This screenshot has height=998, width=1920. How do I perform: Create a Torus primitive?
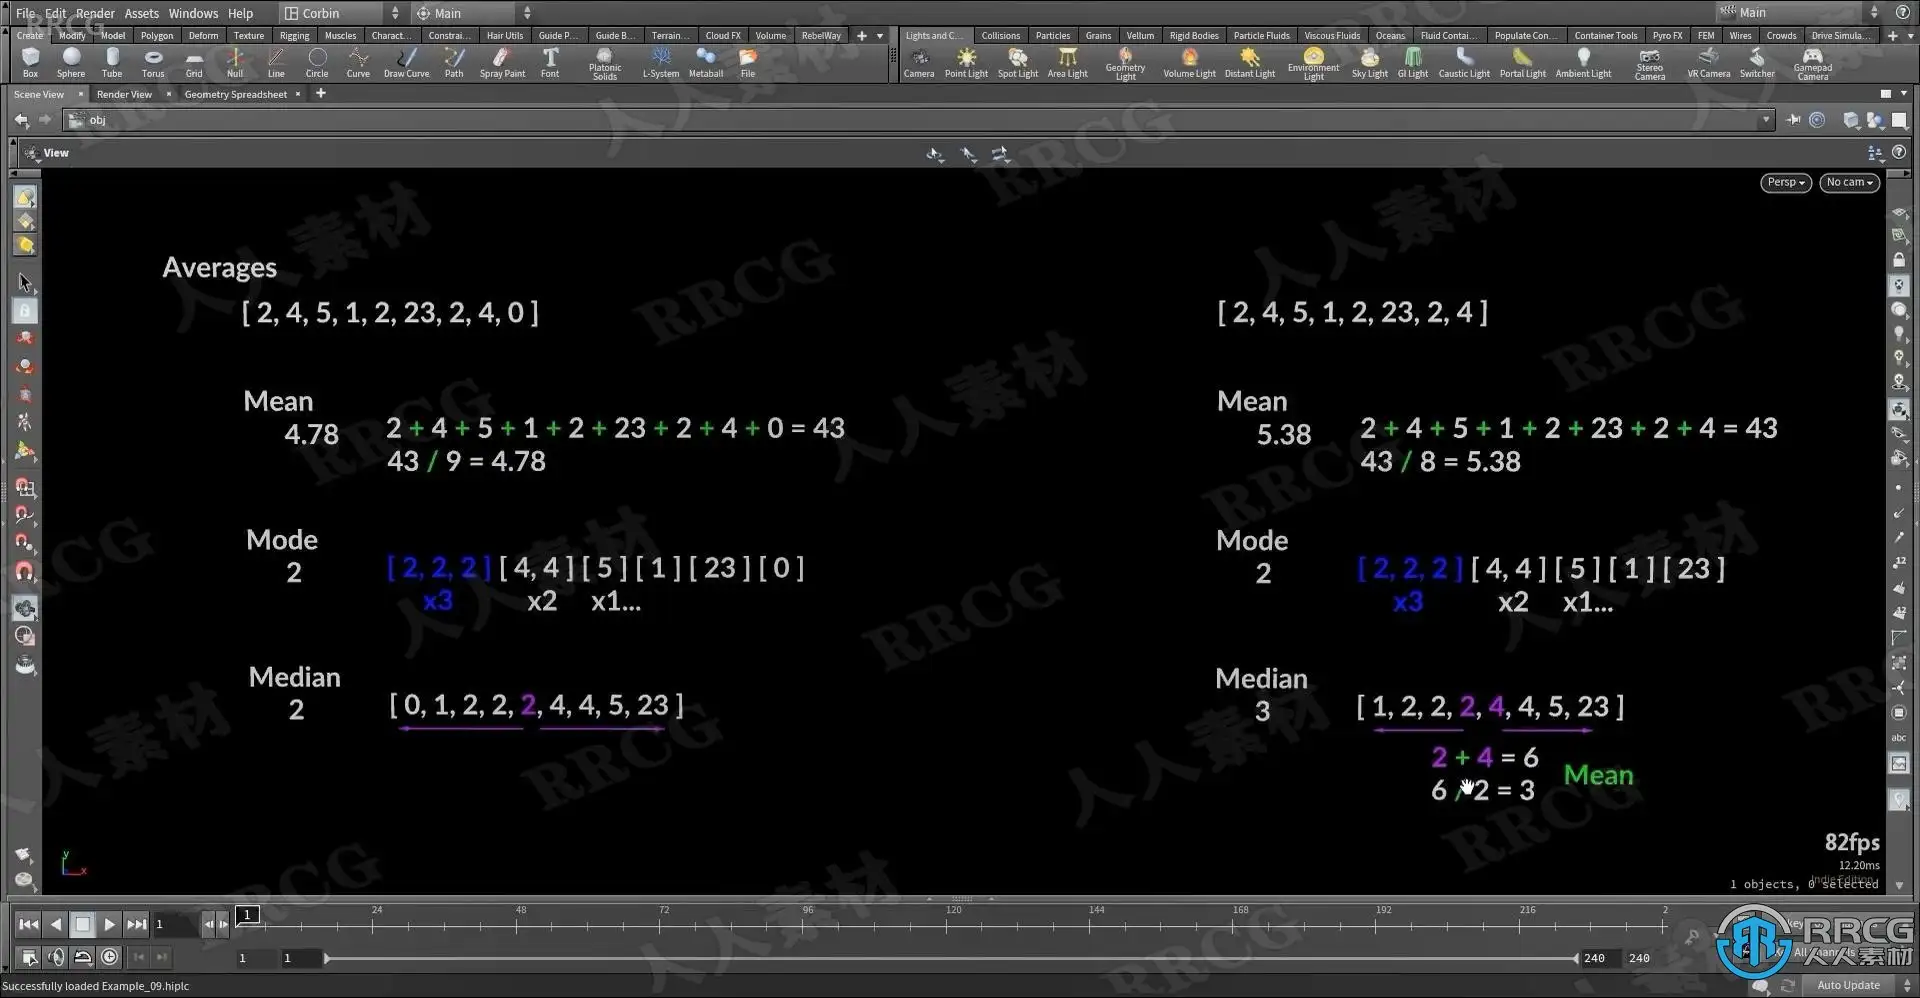[153, 63]
